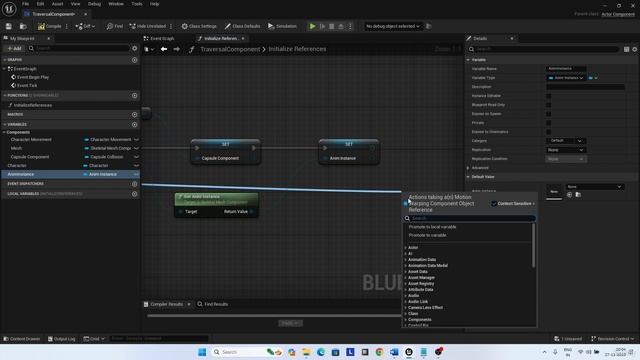Image resolution: width=640 pixels, height=360 pixels.
Task: Add a local variable with plus icon
Action: (x=135, y=194)
